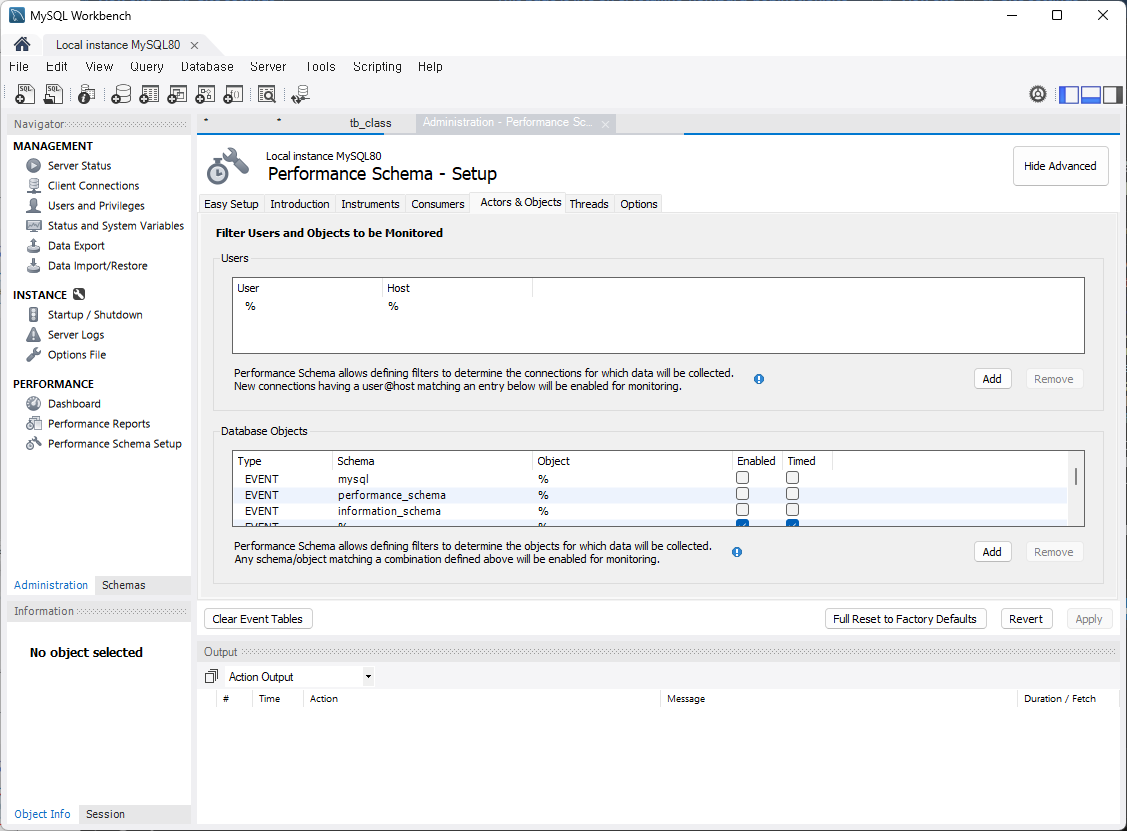This screenshot has width=1127, height=831.
Task: Toggle the bottom output panel icon
Action: point(1091,94)
